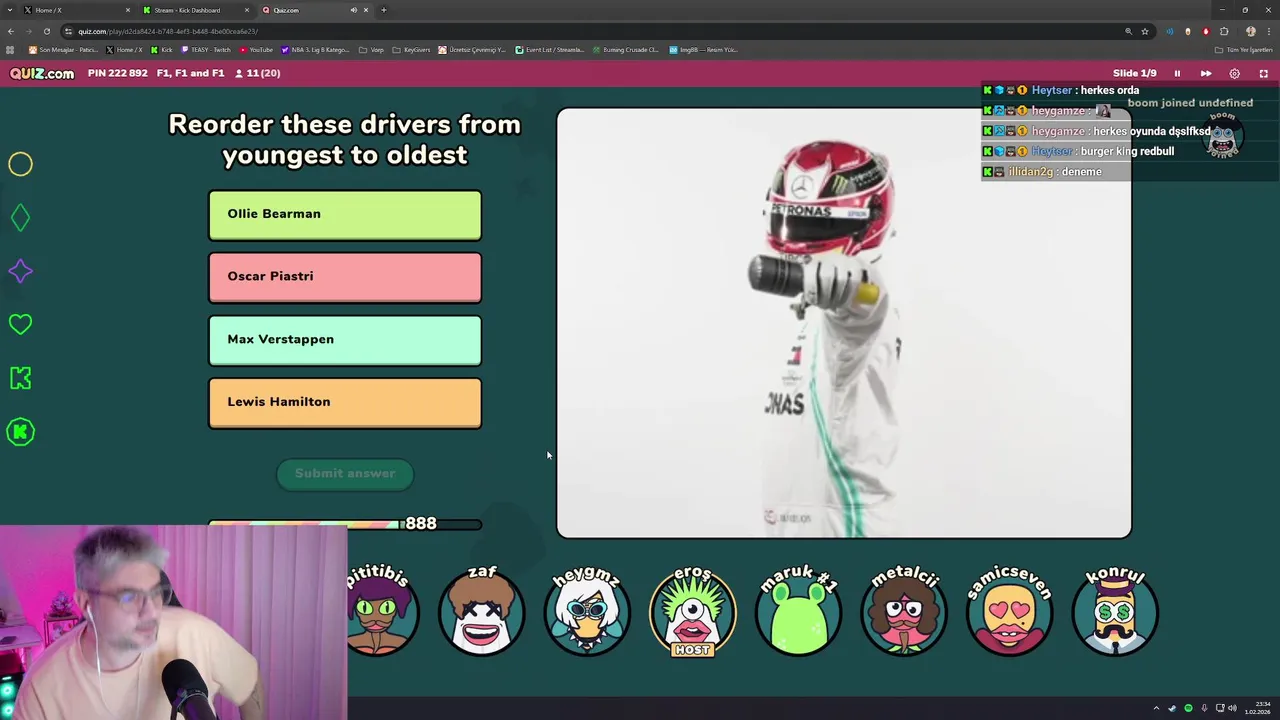Select the Lewis Hamilton answer card
The image size is (1280, 720).
345,403
